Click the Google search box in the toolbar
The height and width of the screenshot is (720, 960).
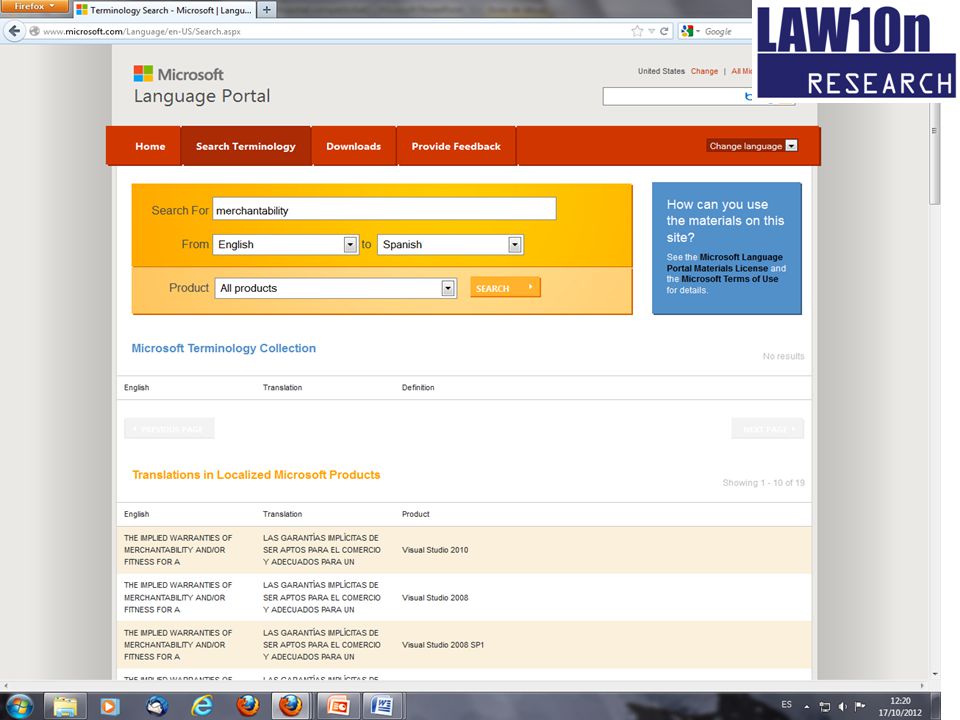(726, 31)
